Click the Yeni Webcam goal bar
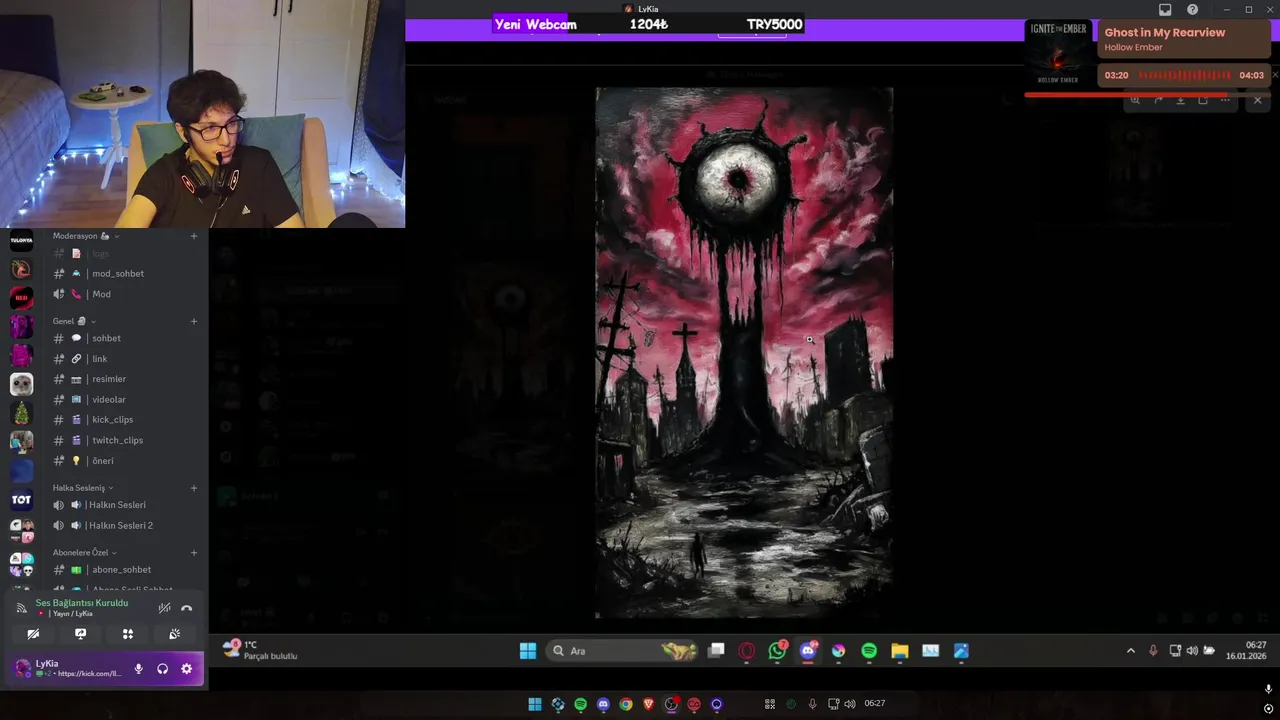The width and height of the screenshot is (1280, 720). [x=648, y=25]
